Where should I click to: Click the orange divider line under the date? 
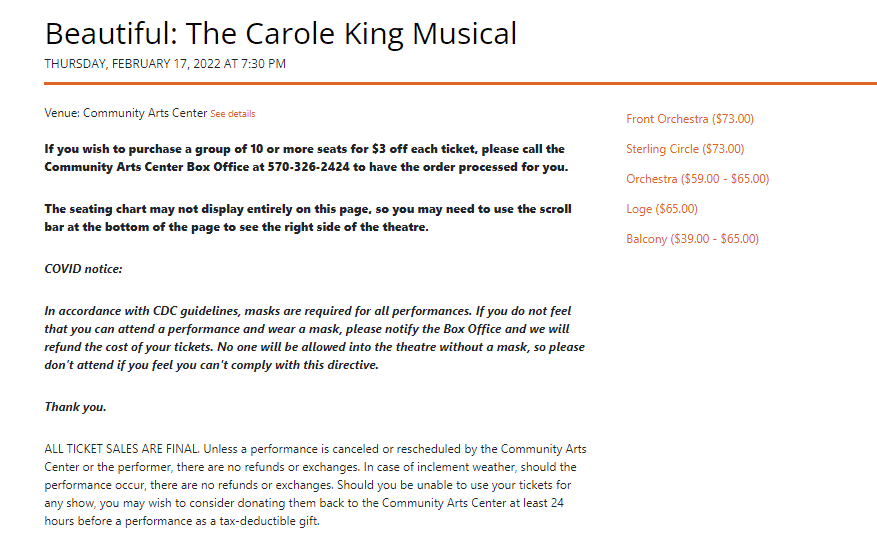[x=460, y=84]
